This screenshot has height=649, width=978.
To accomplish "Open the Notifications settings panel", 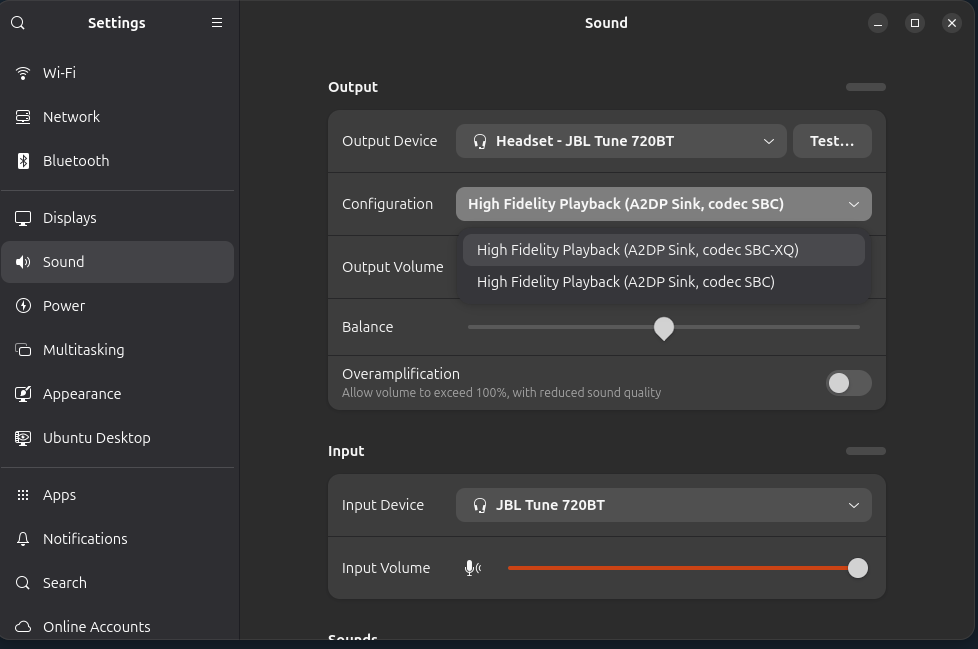I will tap(85, 539).
